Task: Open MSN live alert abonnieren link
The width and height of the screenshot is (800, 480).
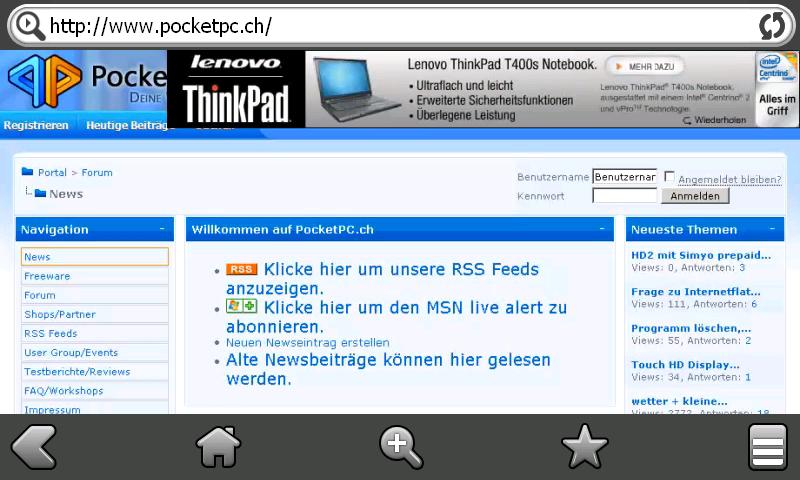Action: point(396,317)
